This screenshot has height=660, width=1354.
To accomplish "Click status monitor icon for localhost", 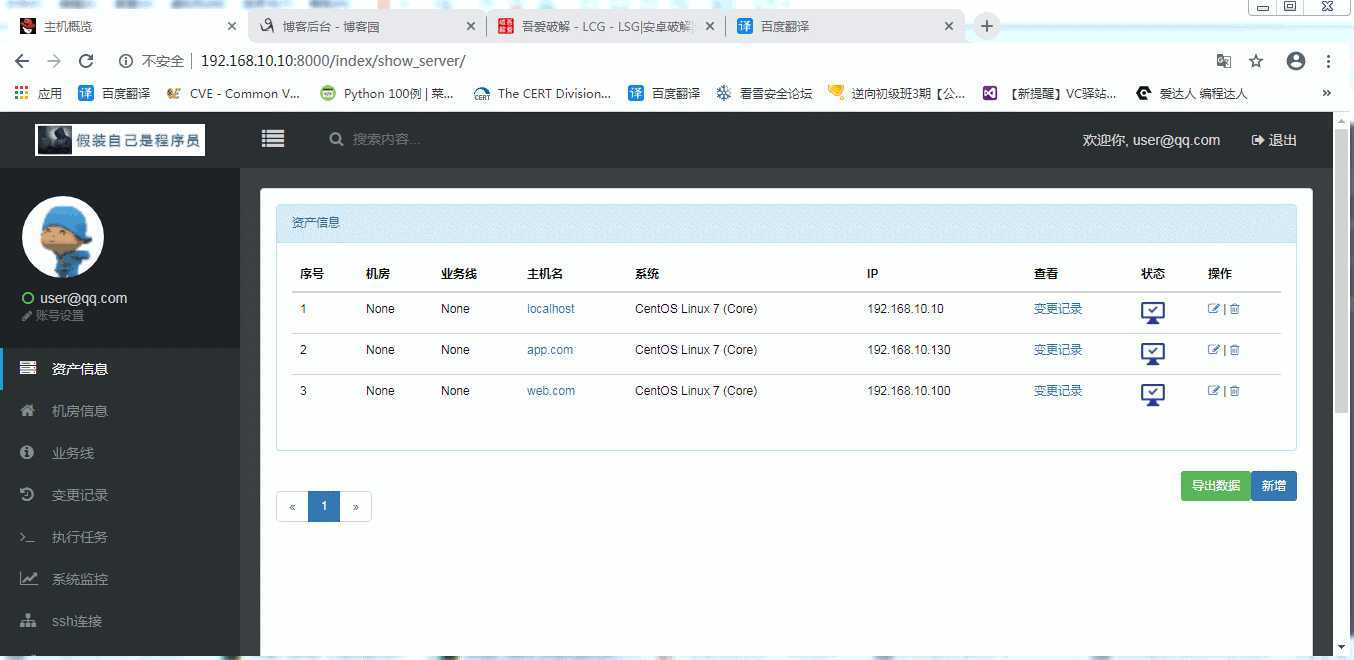I will pyautogui.click(x=1153, y=313).
